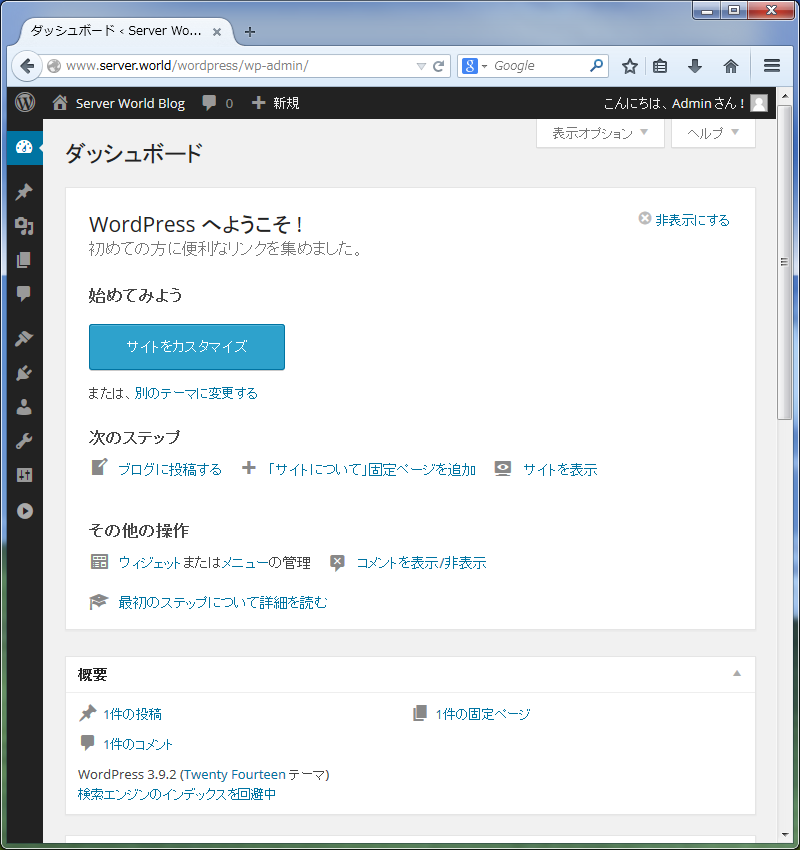Go to browser home page icon

tap(731, 66)
